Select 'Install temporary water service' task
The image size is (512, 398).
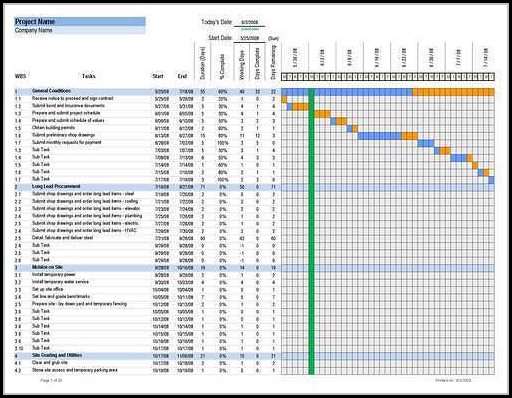click(x=60, y=282)
